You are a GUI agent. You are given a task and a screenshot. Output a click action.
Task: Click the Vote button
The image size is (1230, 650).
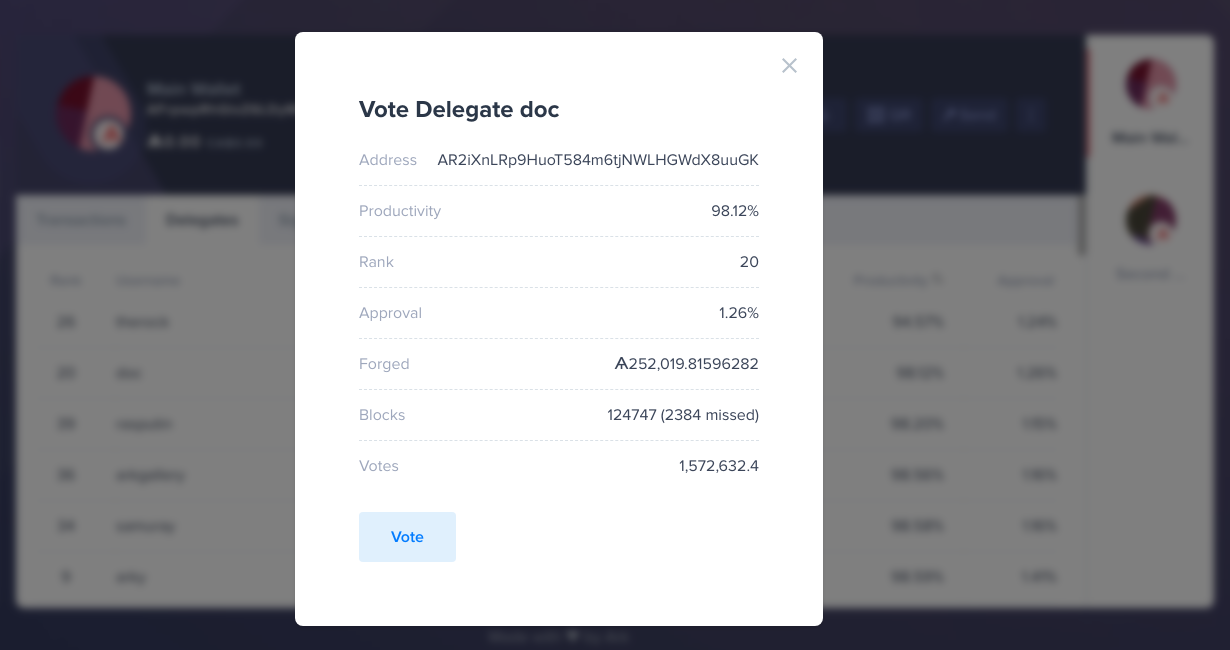(407, 537)
